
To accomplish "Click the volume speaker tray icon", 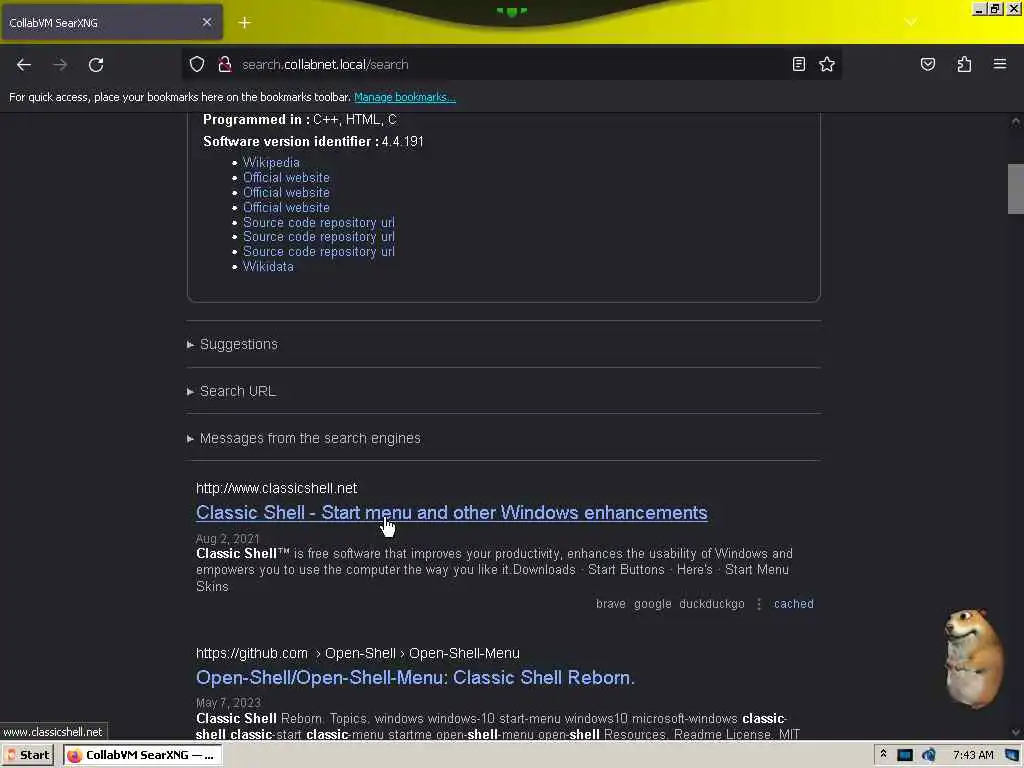I will [928, 755].
